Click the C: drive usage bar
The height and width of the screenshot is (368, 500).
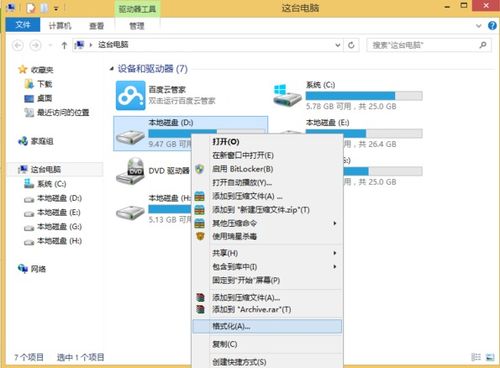click(364, 96)
